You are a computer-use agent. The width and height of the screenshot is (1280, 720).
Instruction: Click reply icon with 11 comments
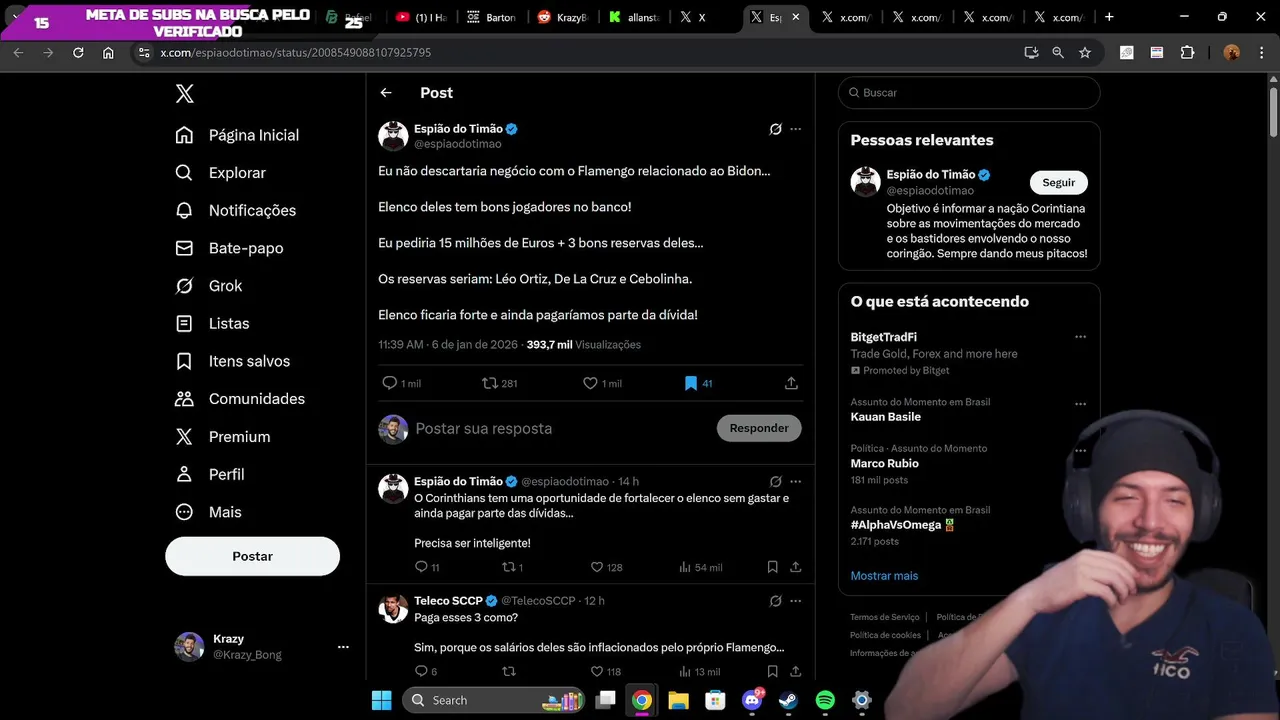click(x=421, y=567)
